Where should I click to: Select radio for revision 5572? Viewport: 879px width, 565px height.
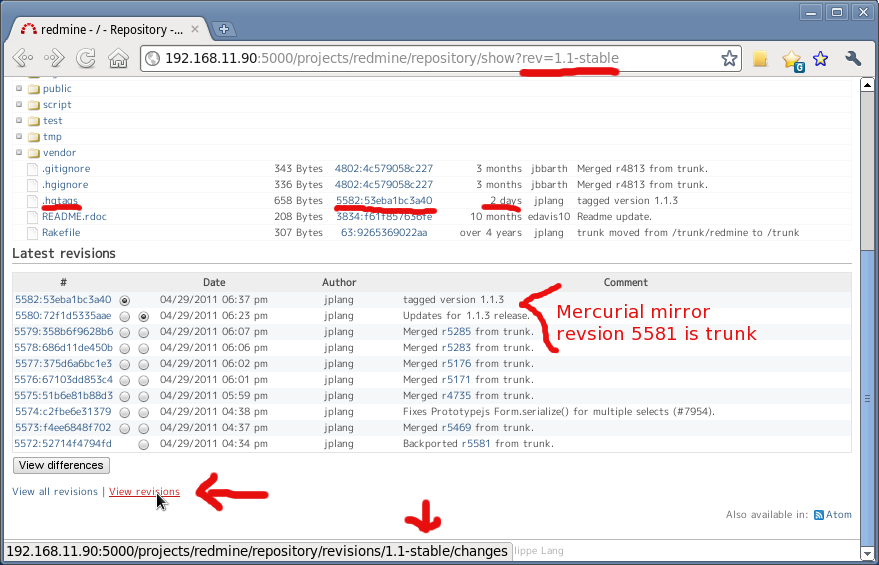click(x=144, y=444)
